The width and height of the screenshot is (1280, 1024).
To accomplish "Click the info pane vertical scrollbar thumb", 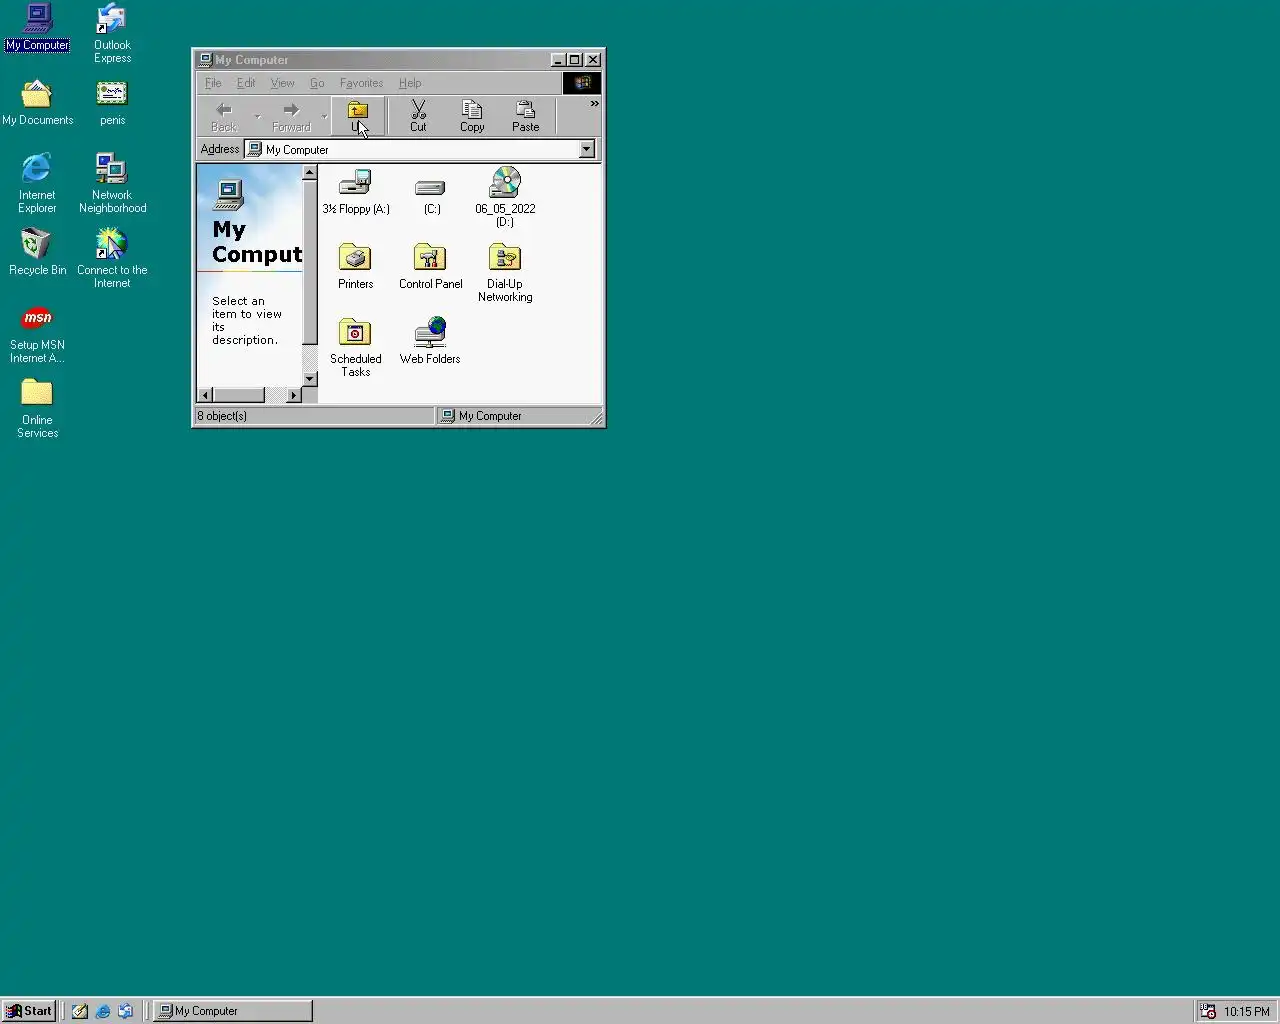I will [310, 262].
